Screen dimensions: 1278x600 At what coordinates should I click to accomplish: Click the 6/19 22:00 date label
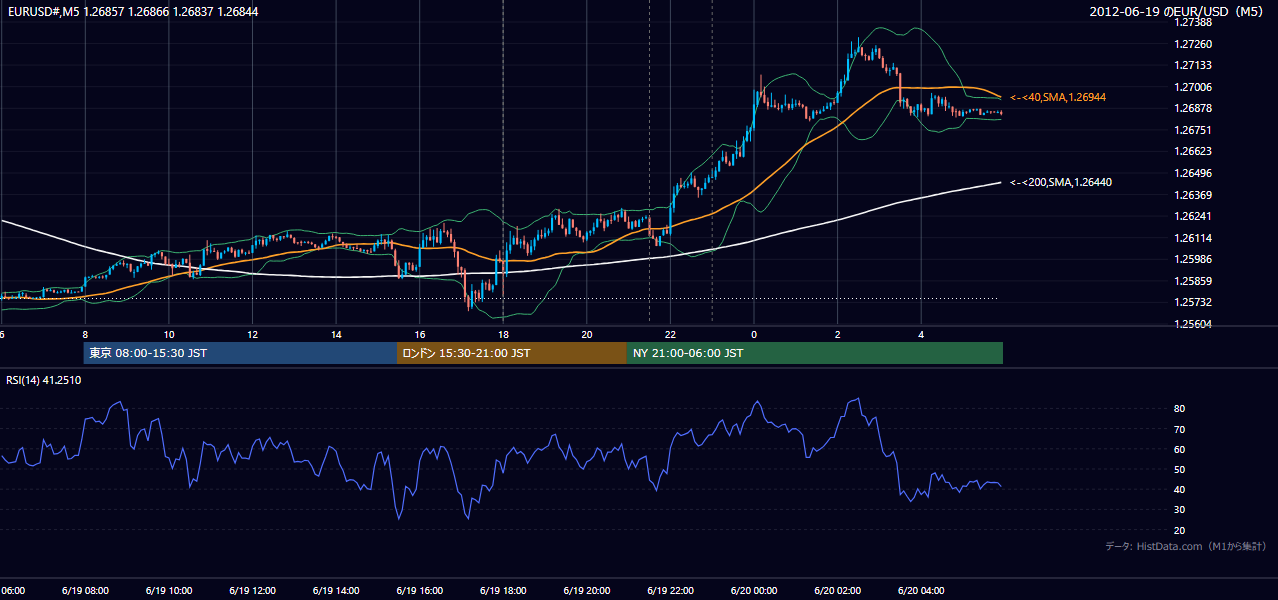670,590
